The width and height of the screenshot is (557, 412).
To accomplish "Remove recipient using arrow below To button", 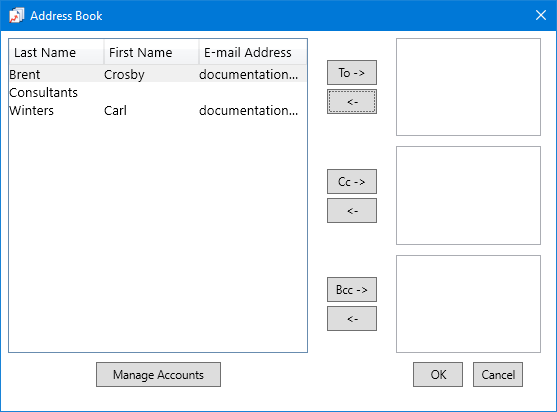I will [x=352, y=102].
